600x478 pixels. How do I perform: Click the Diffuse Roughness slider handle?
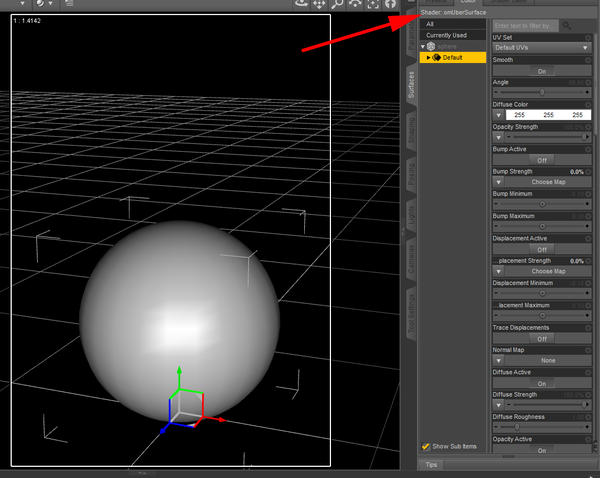pos(517,427)
